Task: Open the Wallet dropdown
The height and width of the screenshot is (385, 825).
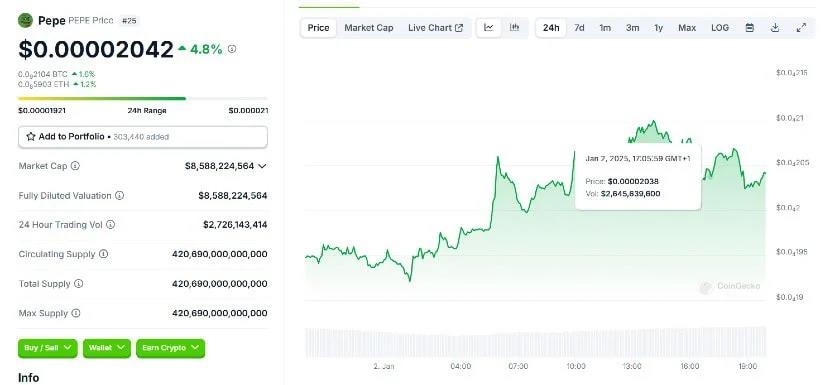Action: 107,348
